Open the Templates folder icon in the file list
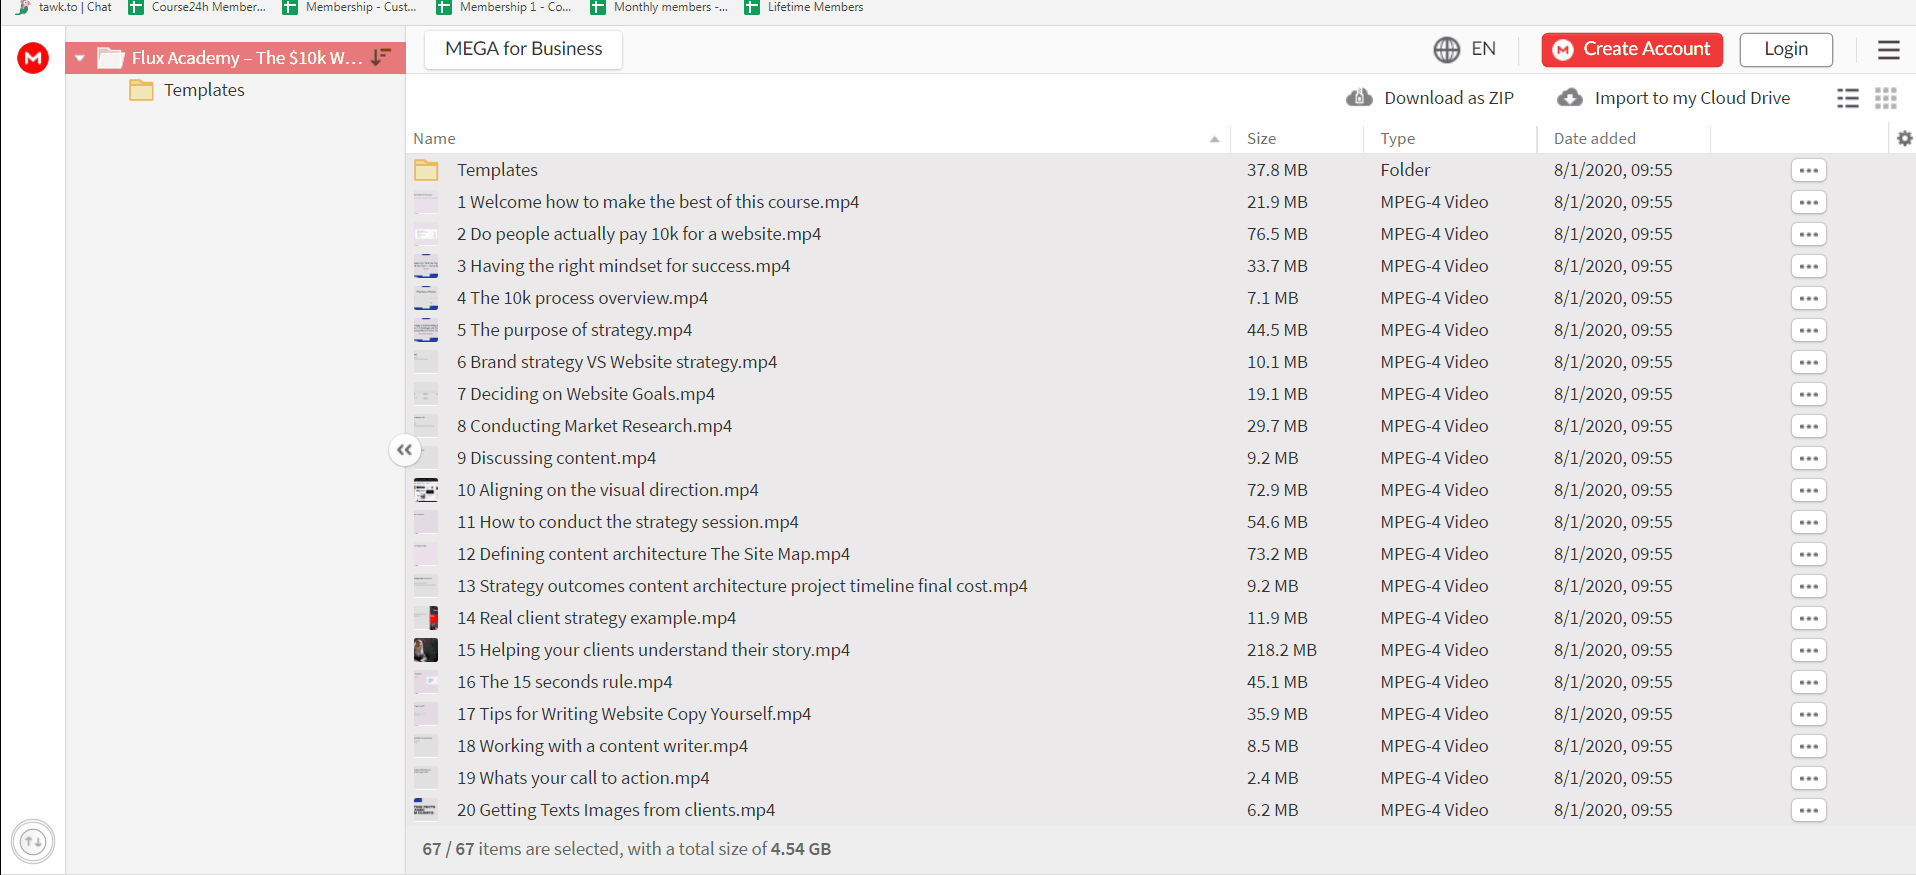The width and height of the screenshot is (1916, 875). (x=426, y=170)
